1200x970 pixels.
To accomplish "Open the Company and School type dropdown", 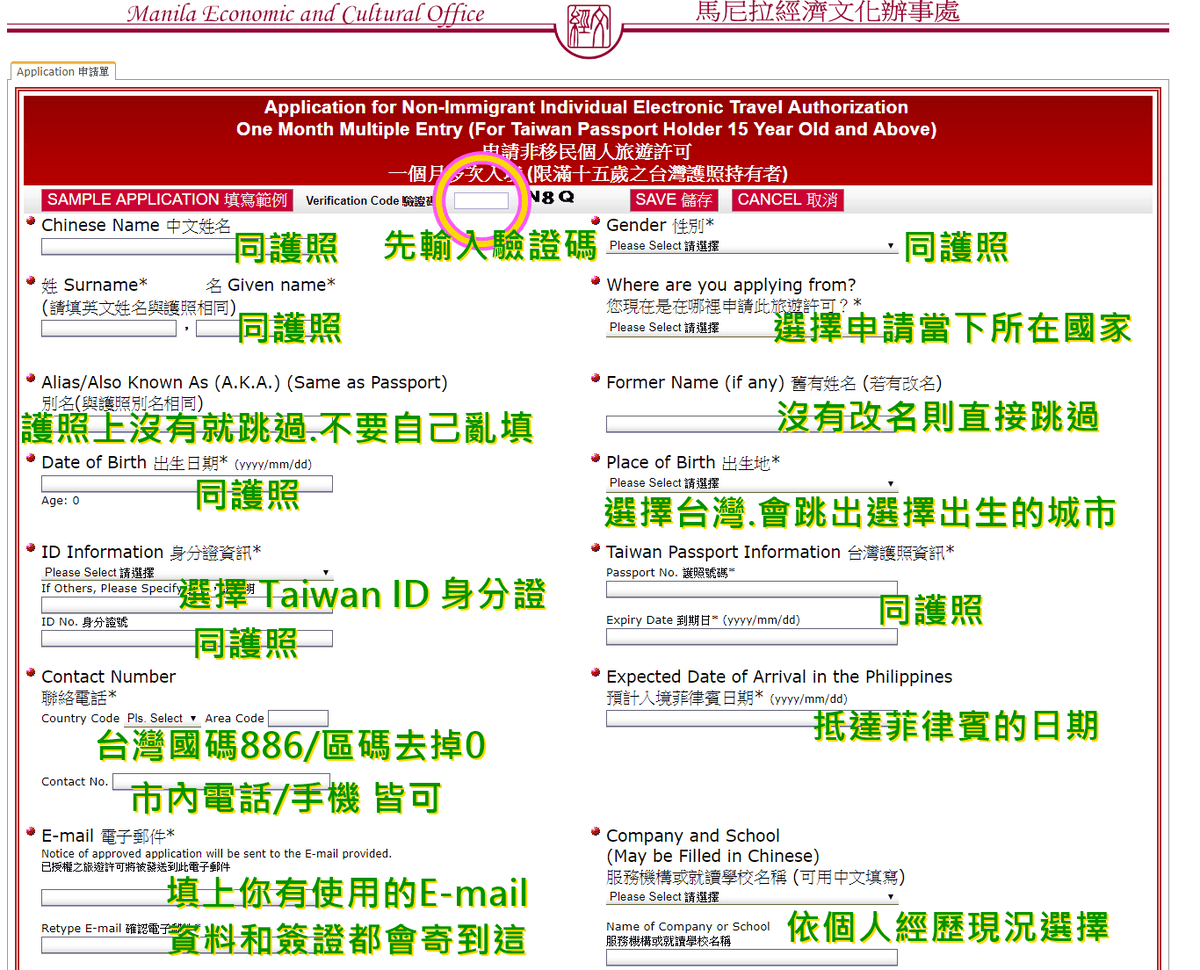I will point(751,897).
